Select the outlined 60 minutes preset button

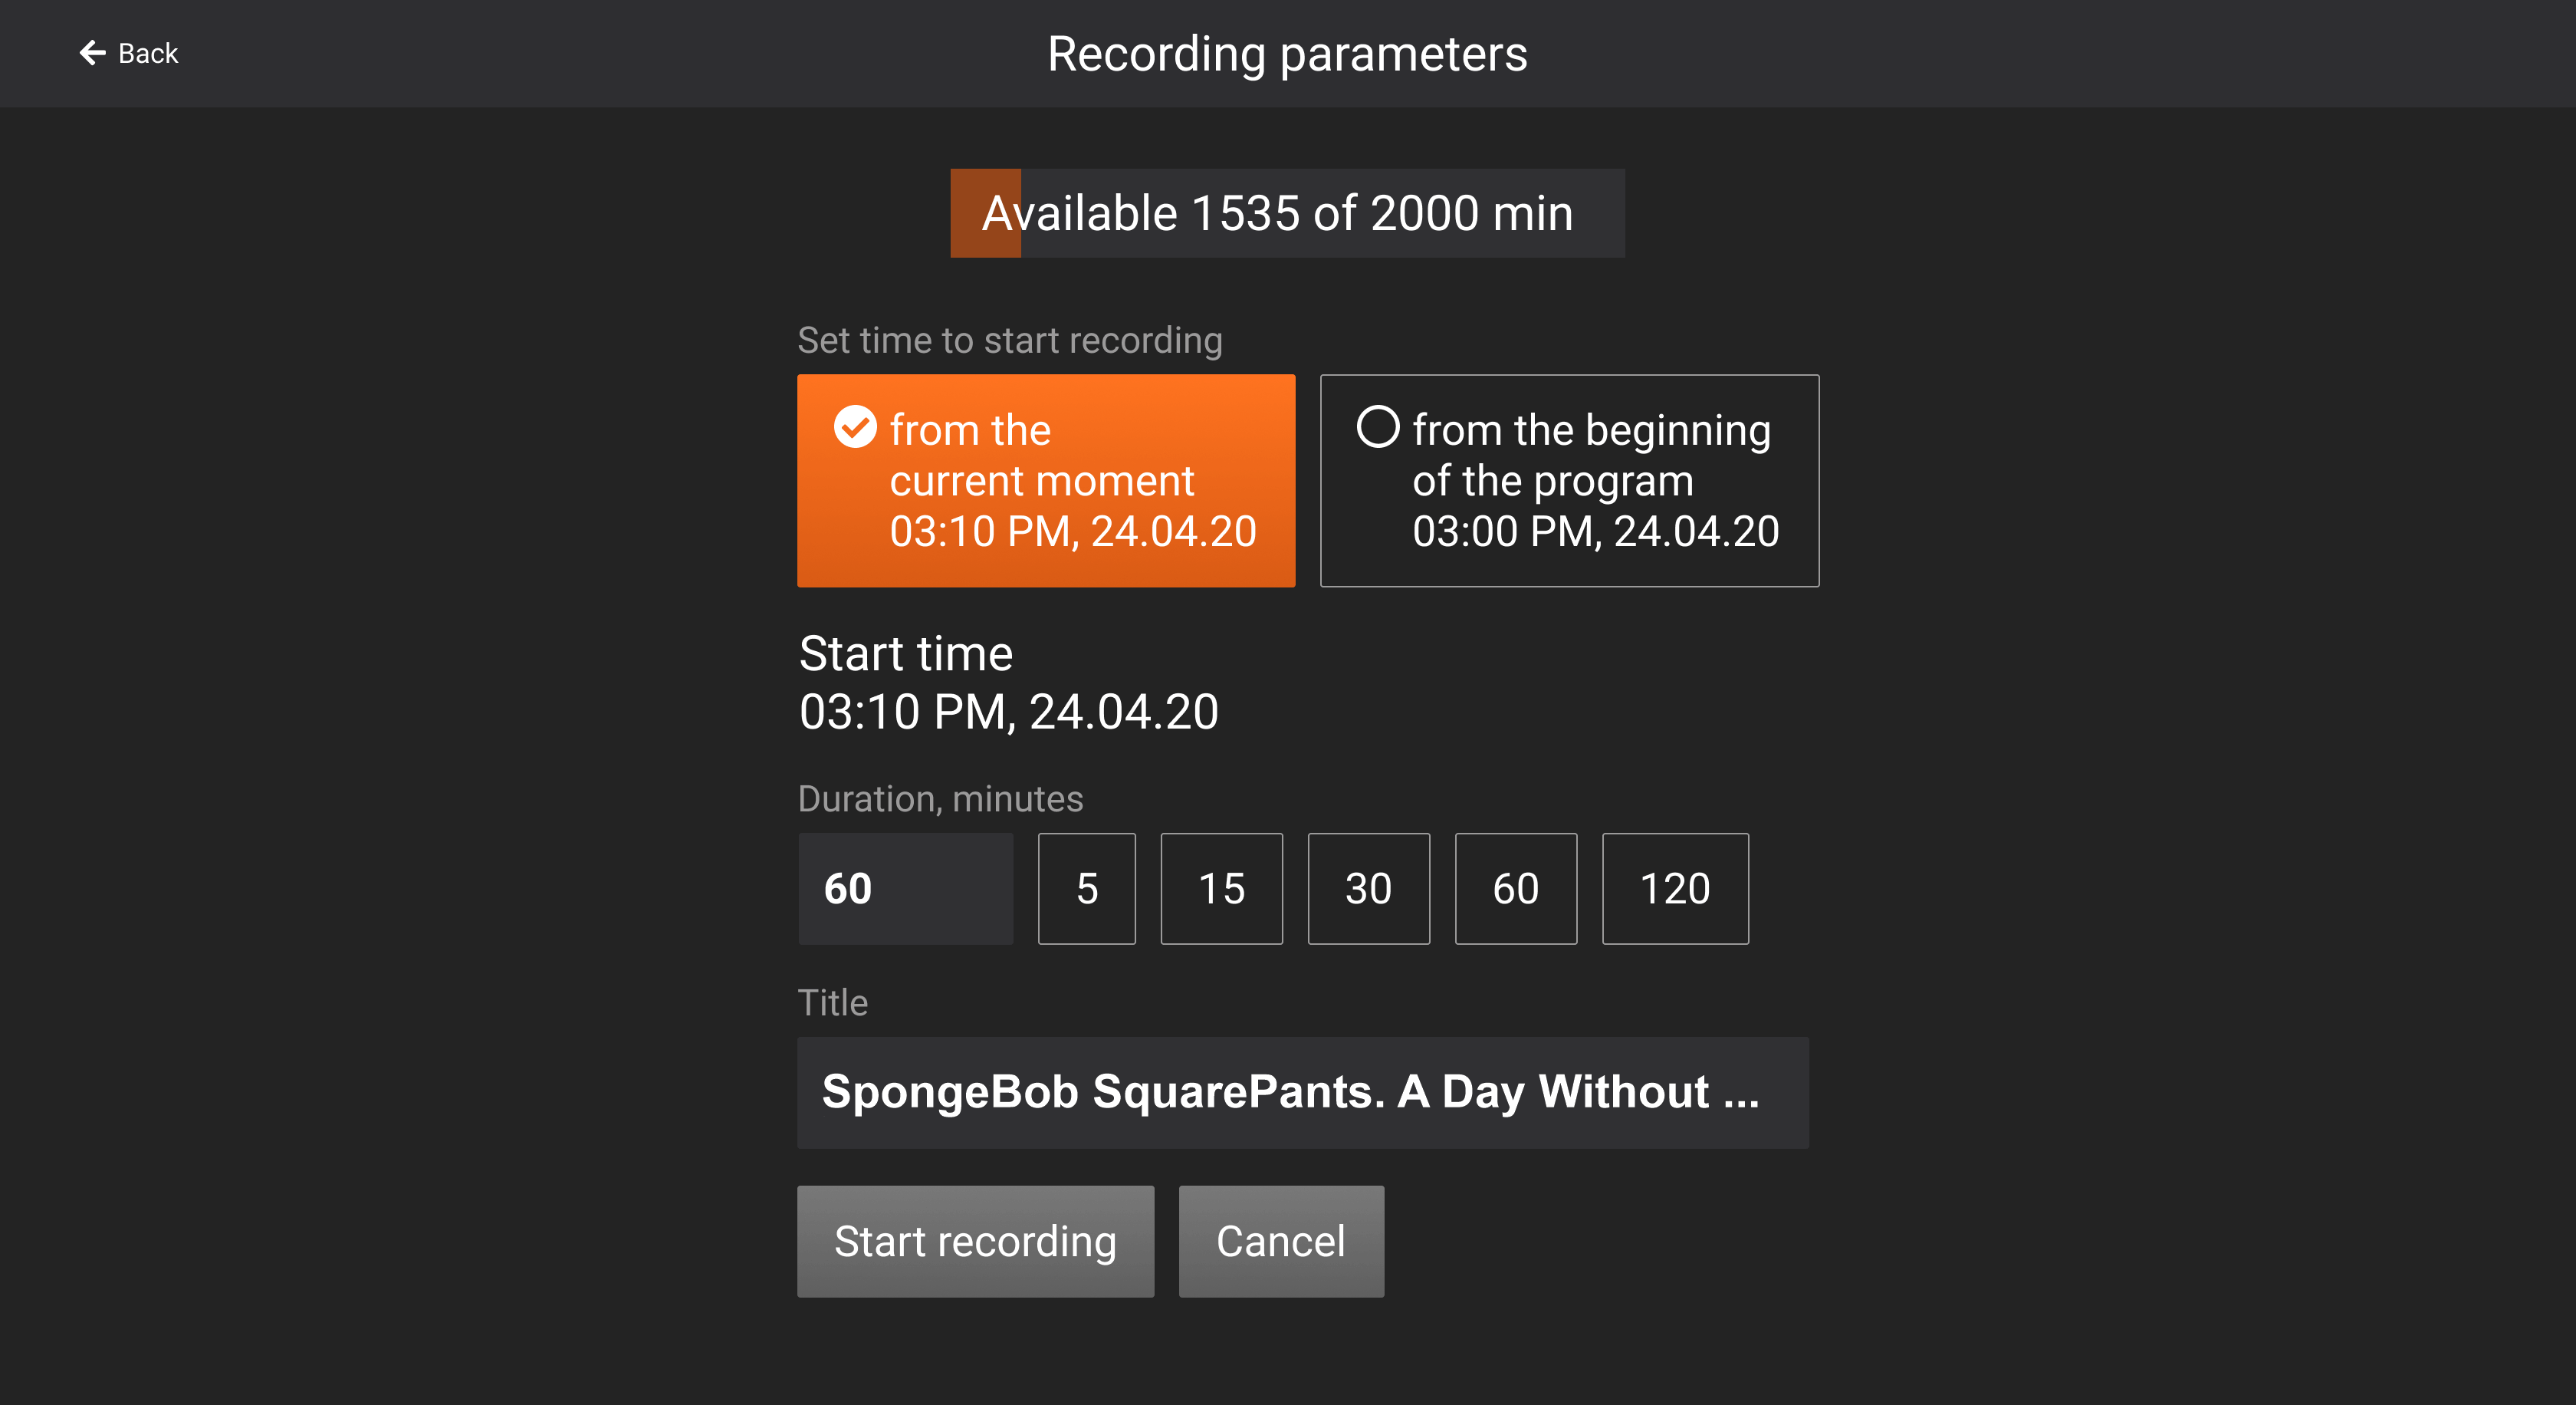[1515, 888]
